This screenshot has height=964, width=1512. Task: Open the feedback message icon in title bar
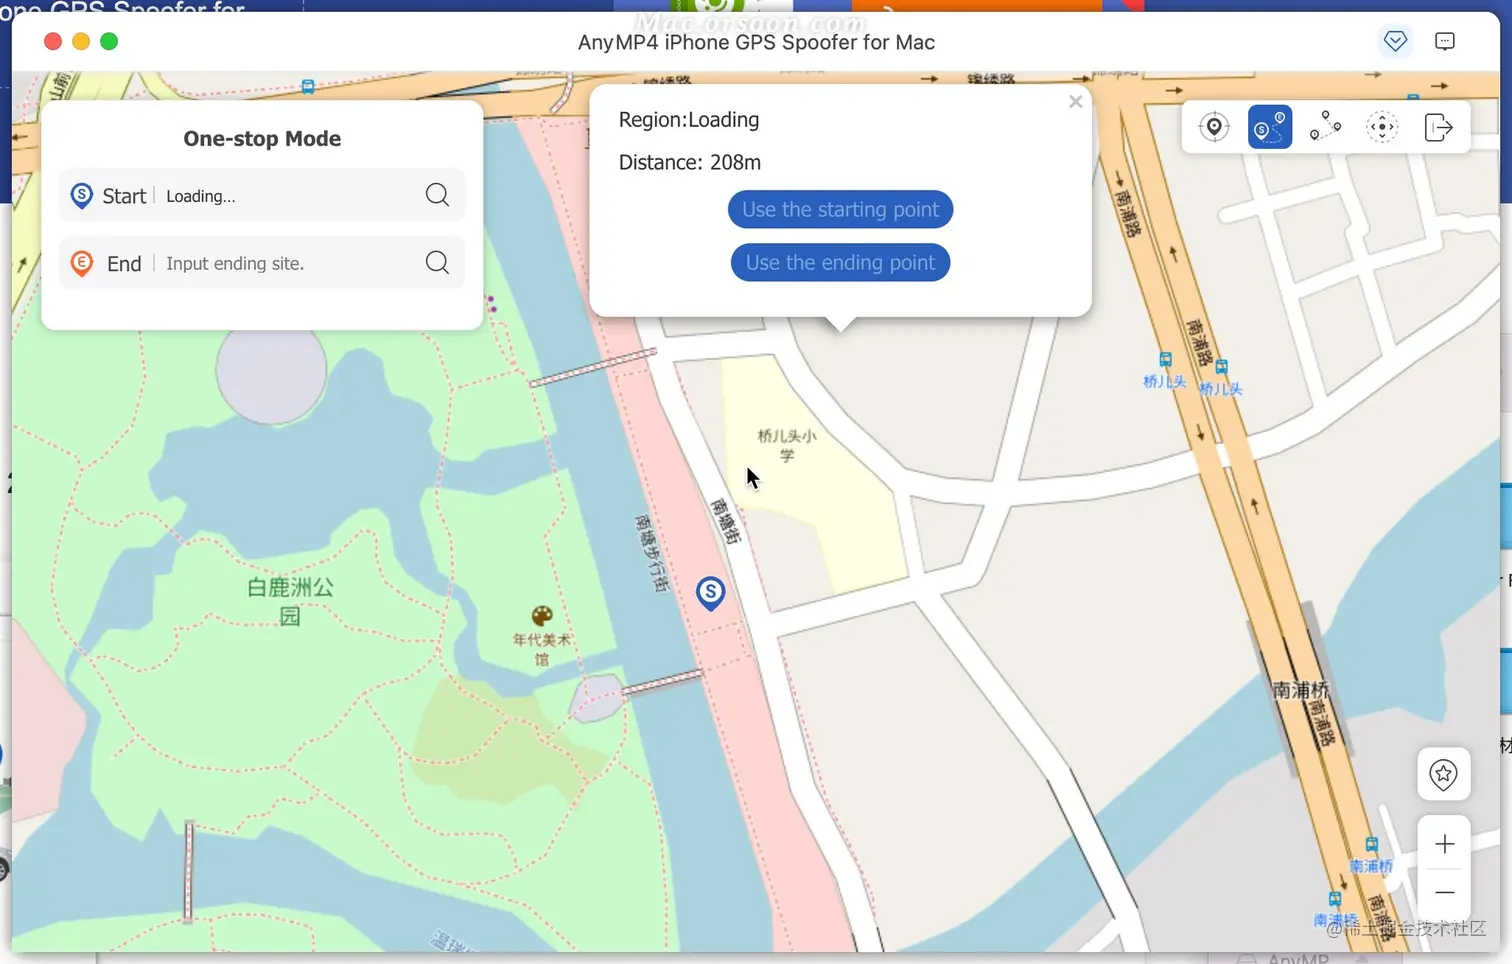coord(1445,41)
